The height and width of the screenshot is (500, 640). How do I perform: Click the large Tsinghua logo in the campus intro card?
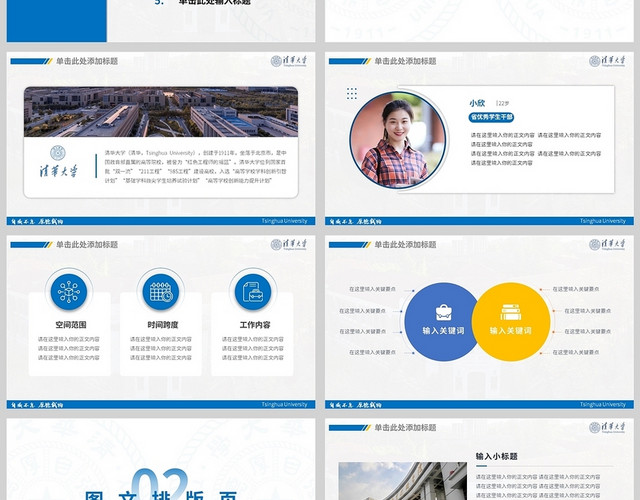click(x=58, y=162)
